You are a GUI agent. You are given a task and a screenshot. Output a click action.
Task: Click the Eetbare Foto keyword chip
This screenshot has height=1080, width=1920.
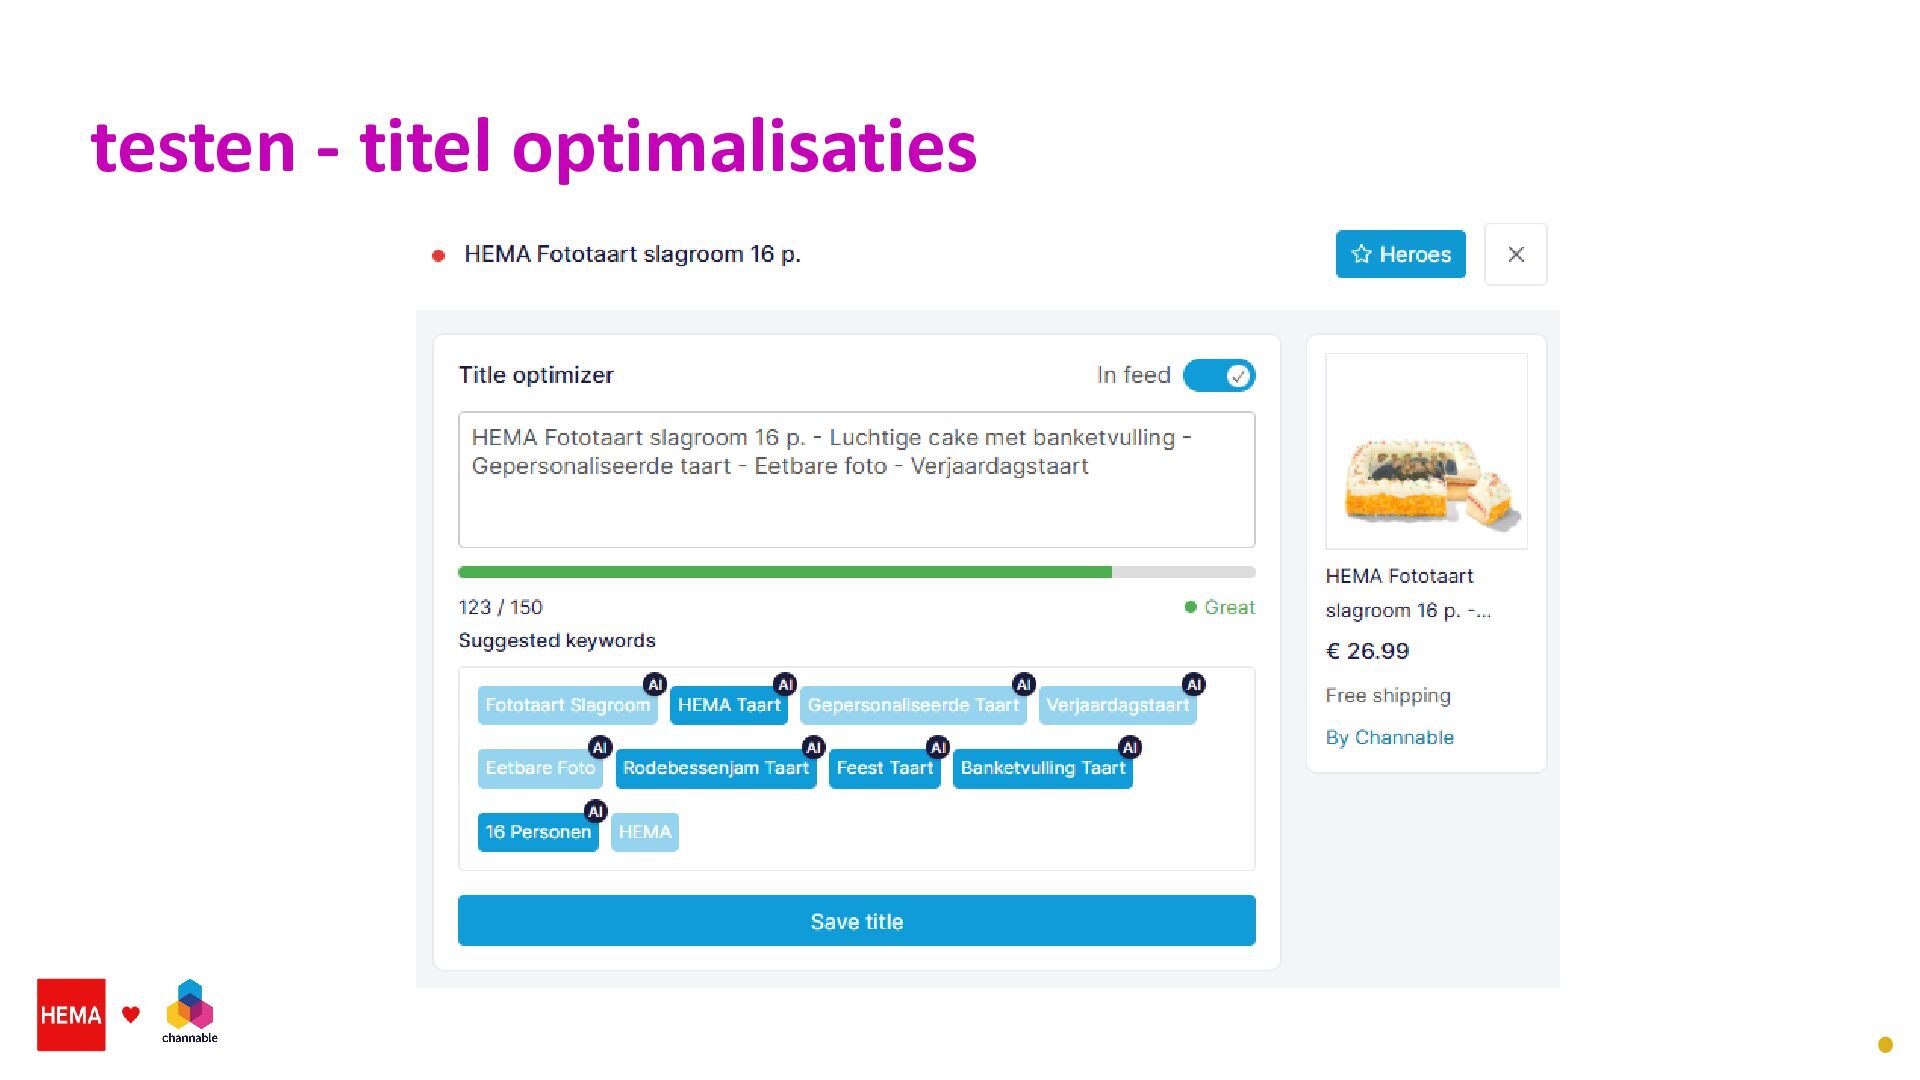click(x=539, y=769)
